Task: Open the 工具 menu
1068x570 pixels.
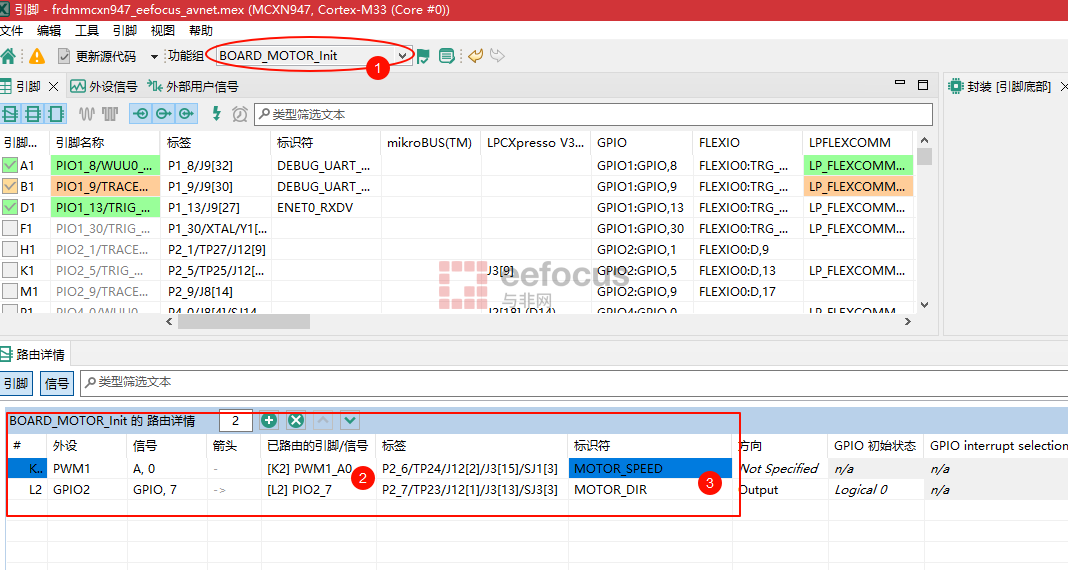Action: click(x=87, y=31)
